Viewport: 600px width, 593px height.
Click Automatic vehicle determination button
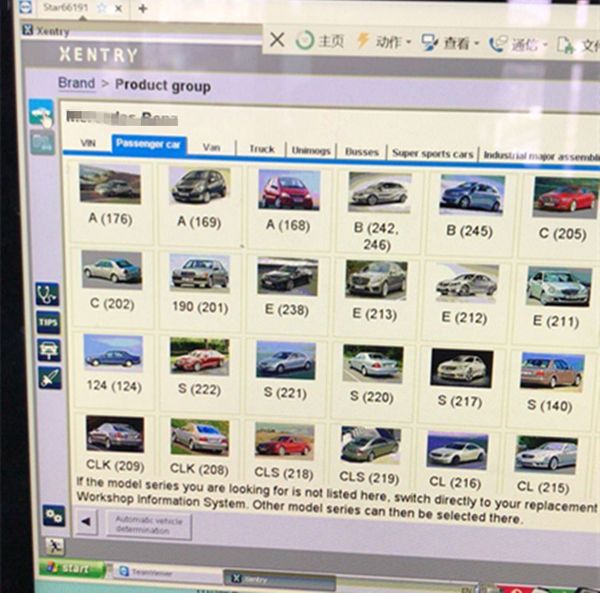pyautogui.click(x=148, y=523)
